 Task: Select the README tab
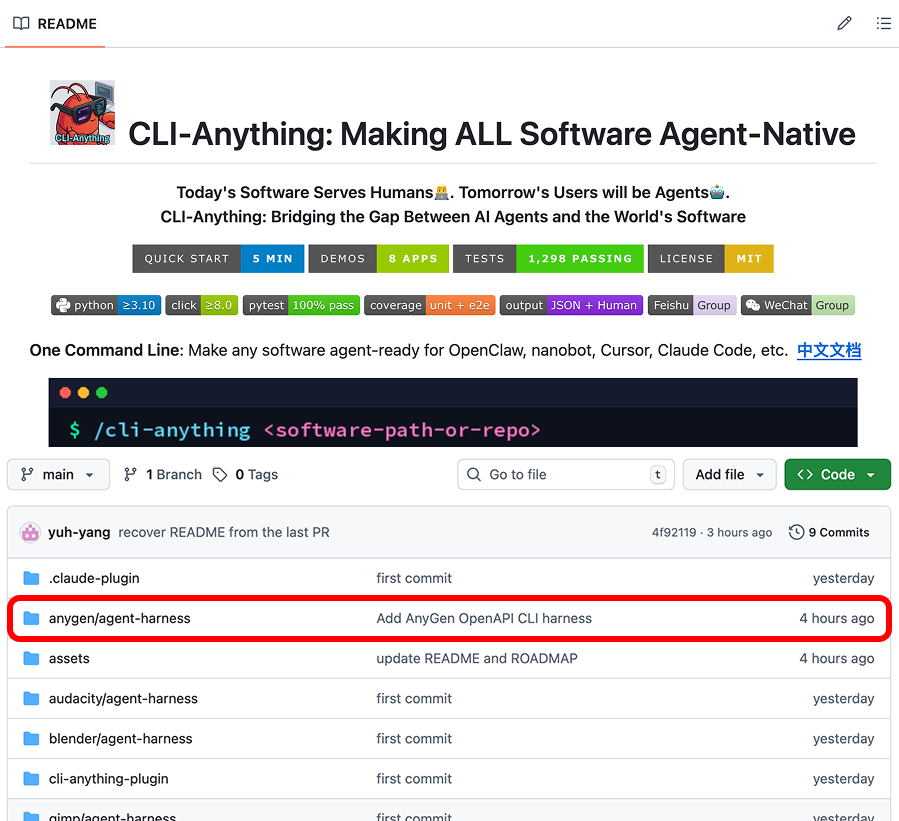55,24
